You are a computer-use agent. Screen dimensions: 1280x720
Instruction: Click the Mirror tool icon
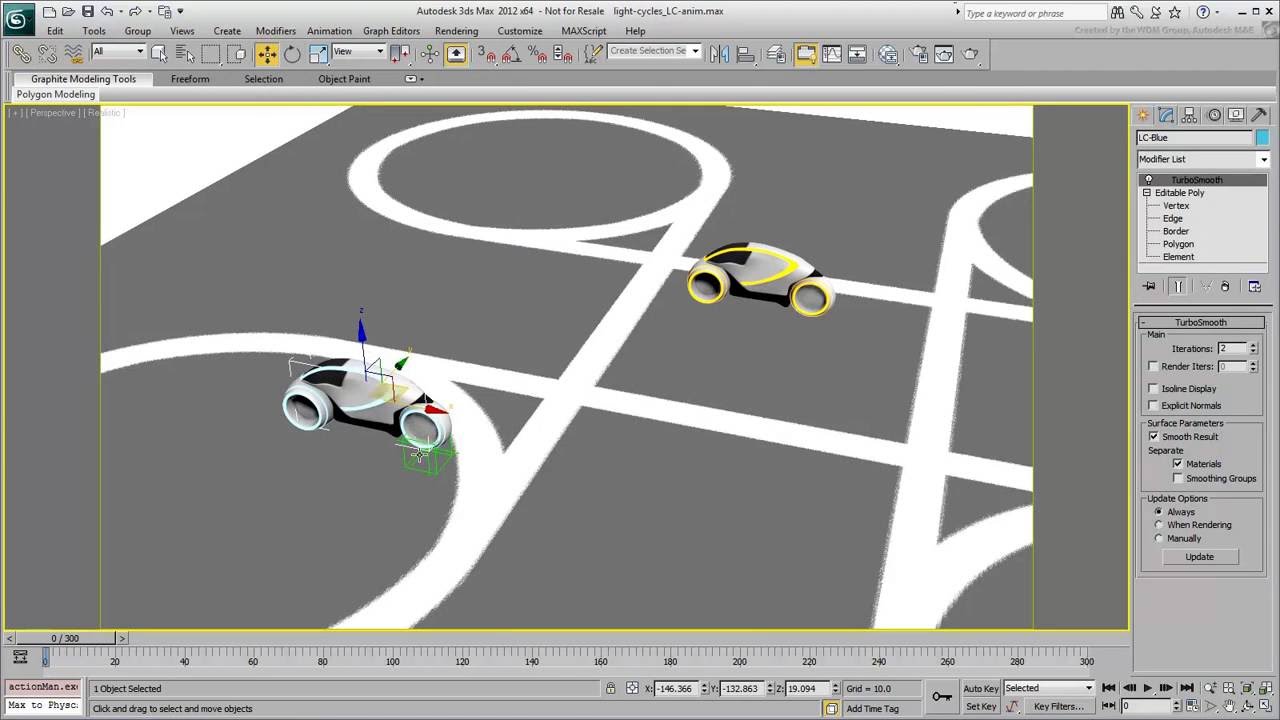click(x=719, y=54)
